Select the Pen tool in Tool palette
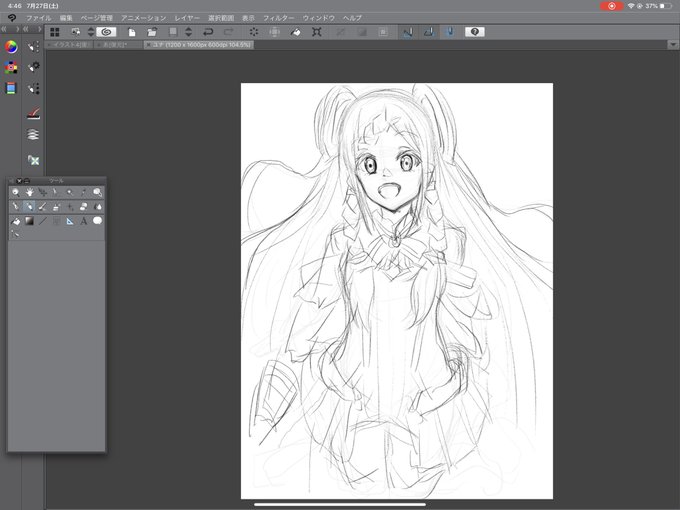 16,207
